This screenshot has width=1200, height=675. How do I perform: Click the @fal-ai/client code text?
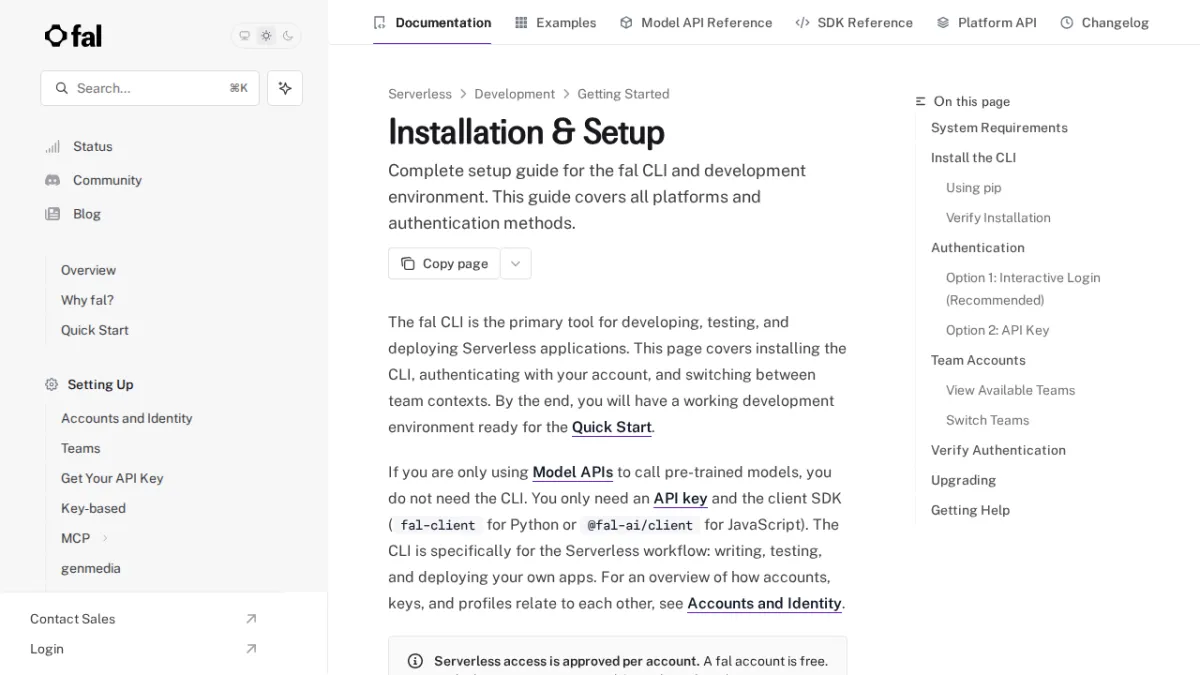tap(640, 525)
